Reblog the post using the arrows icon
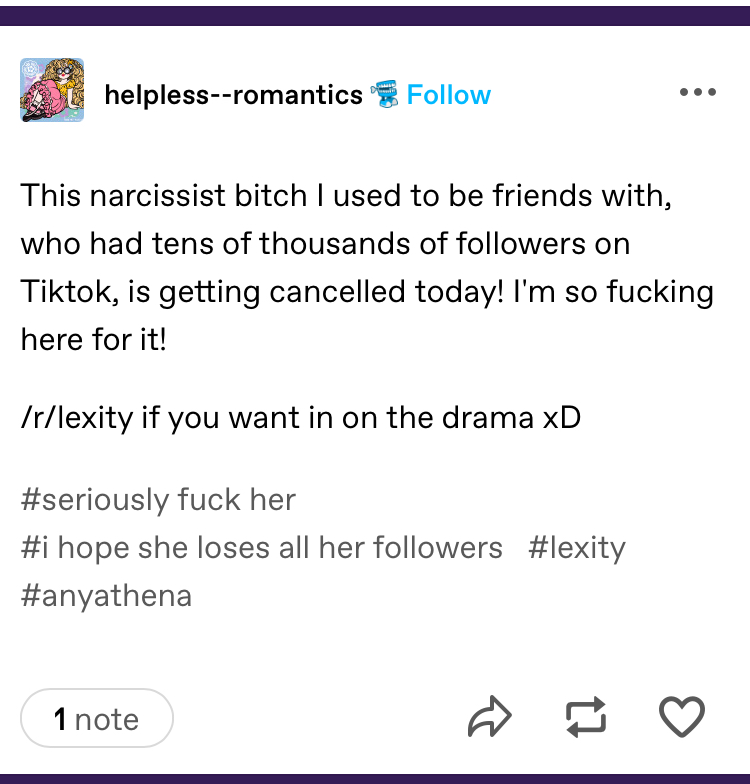 point(586,716)
